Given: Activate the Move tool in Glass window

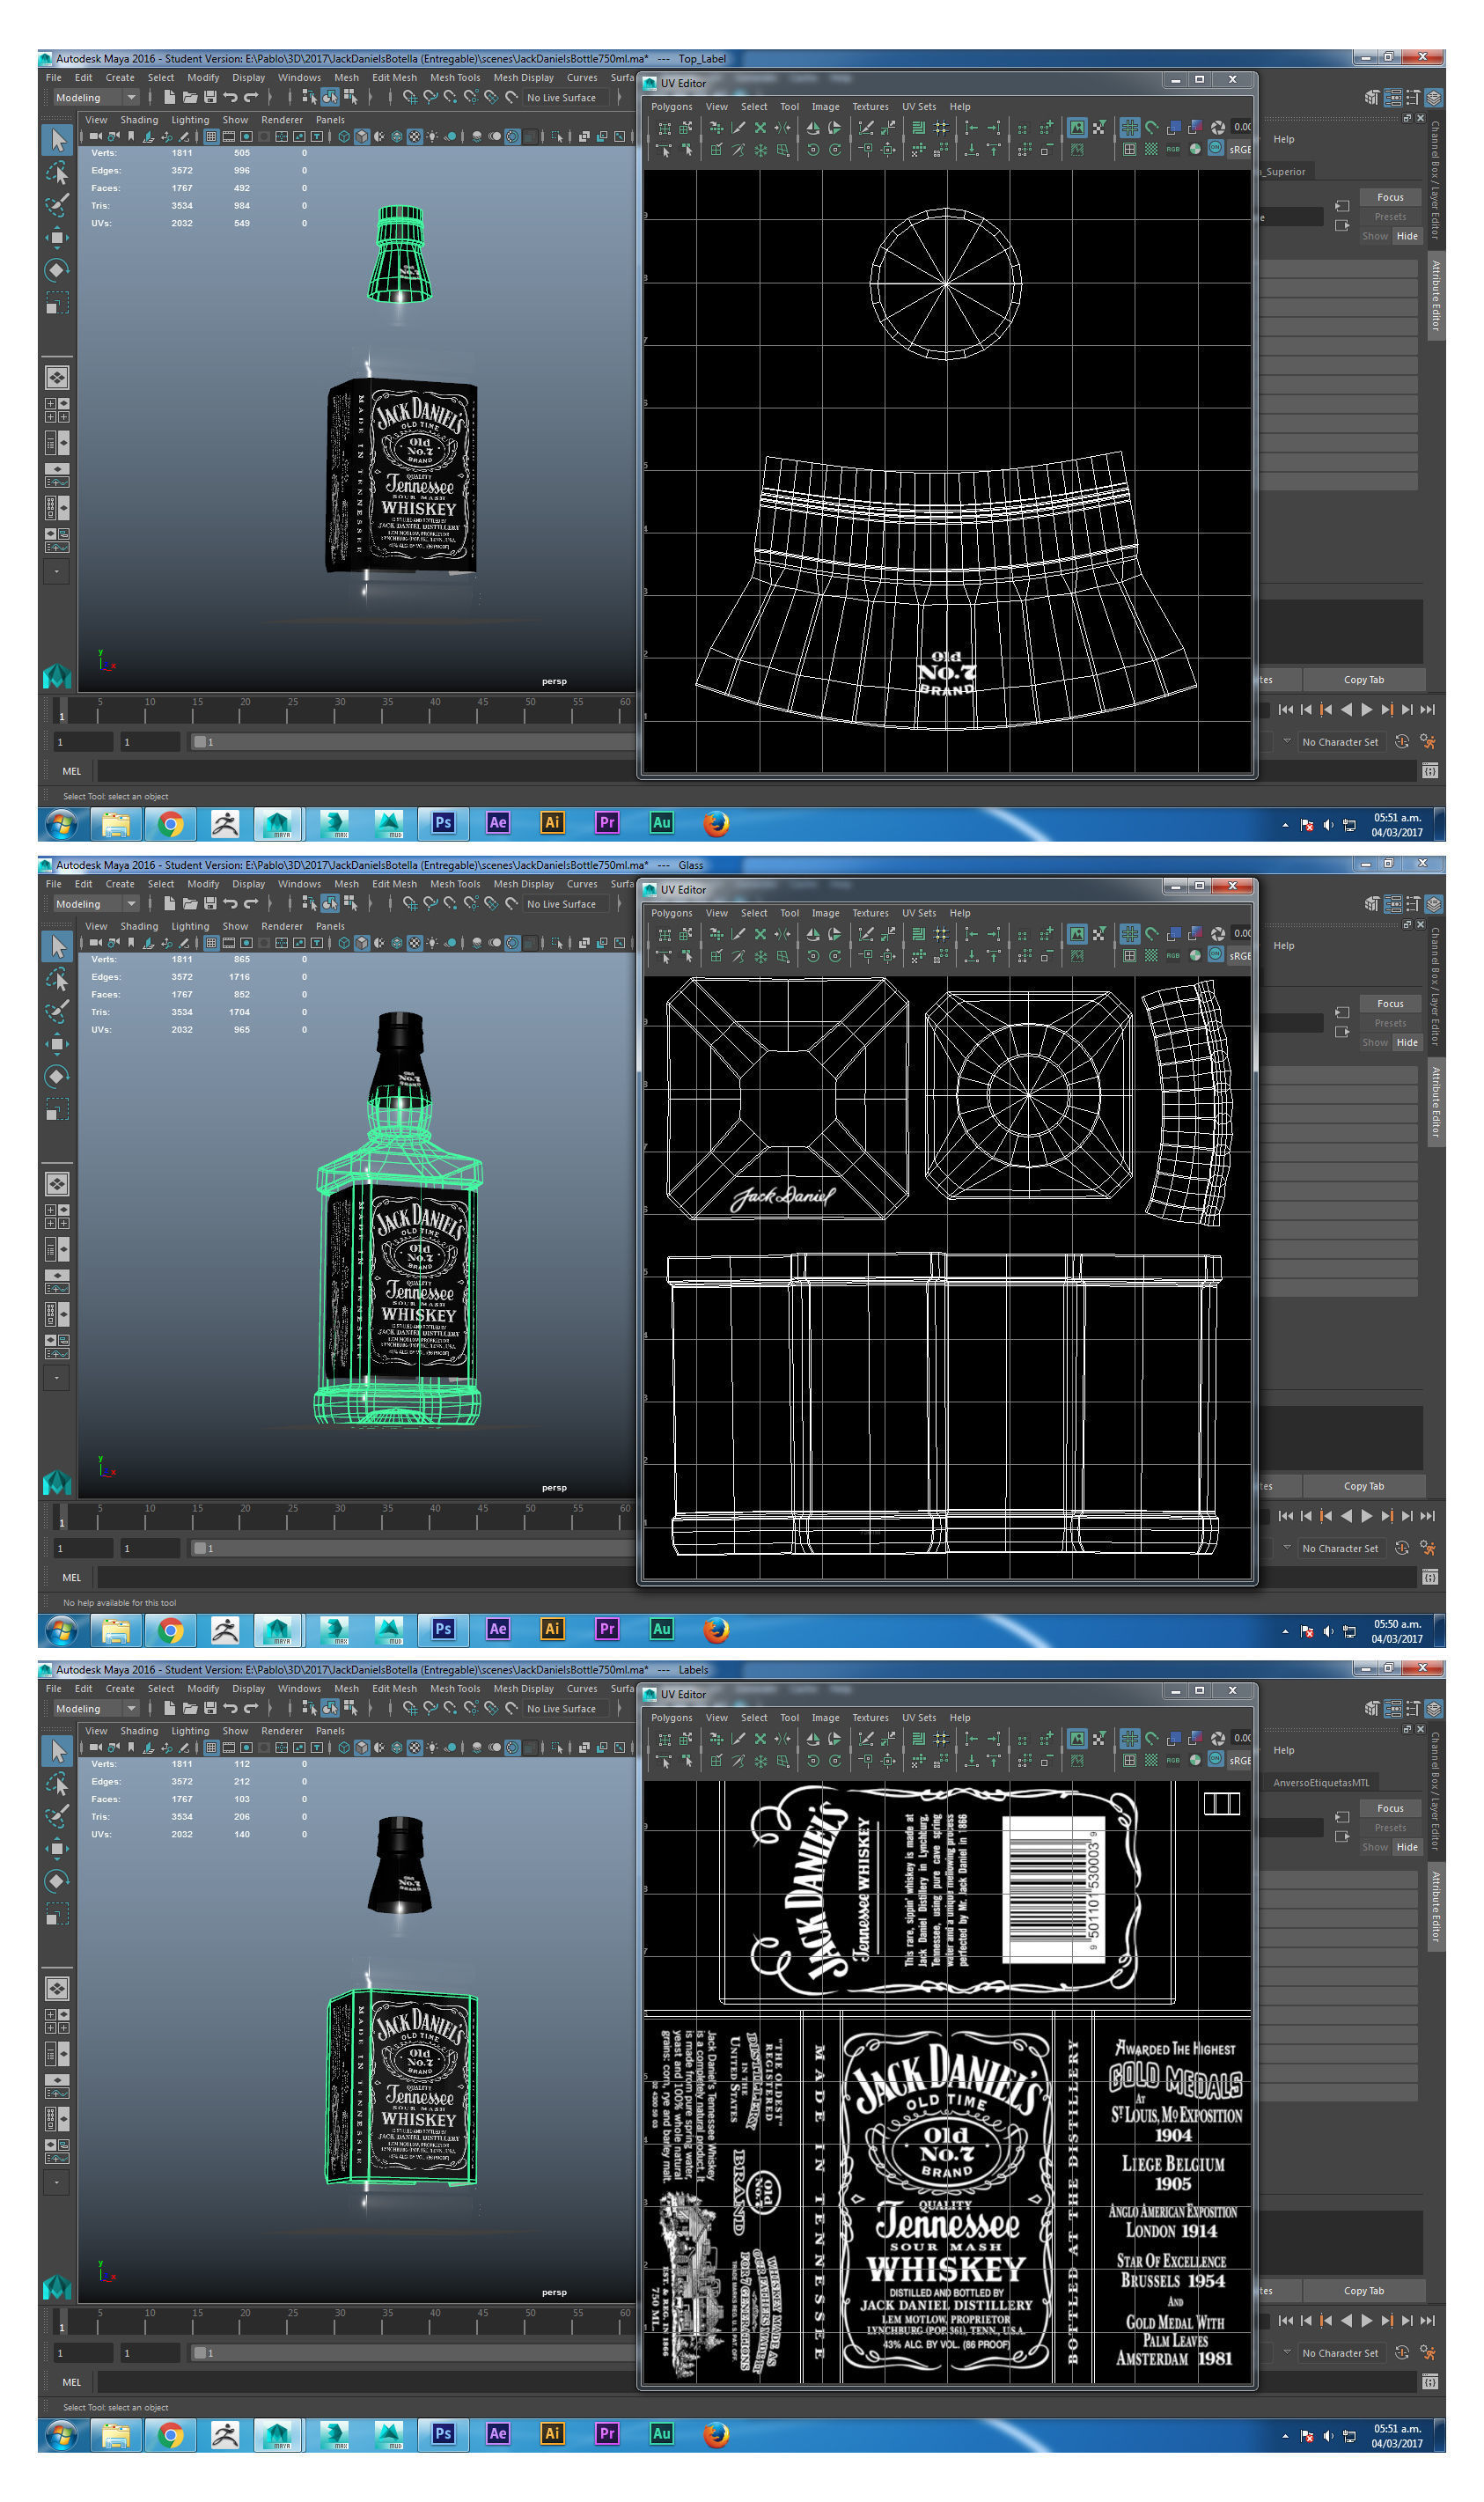Looking at the screenshot, I should [x=57, y=1044].
